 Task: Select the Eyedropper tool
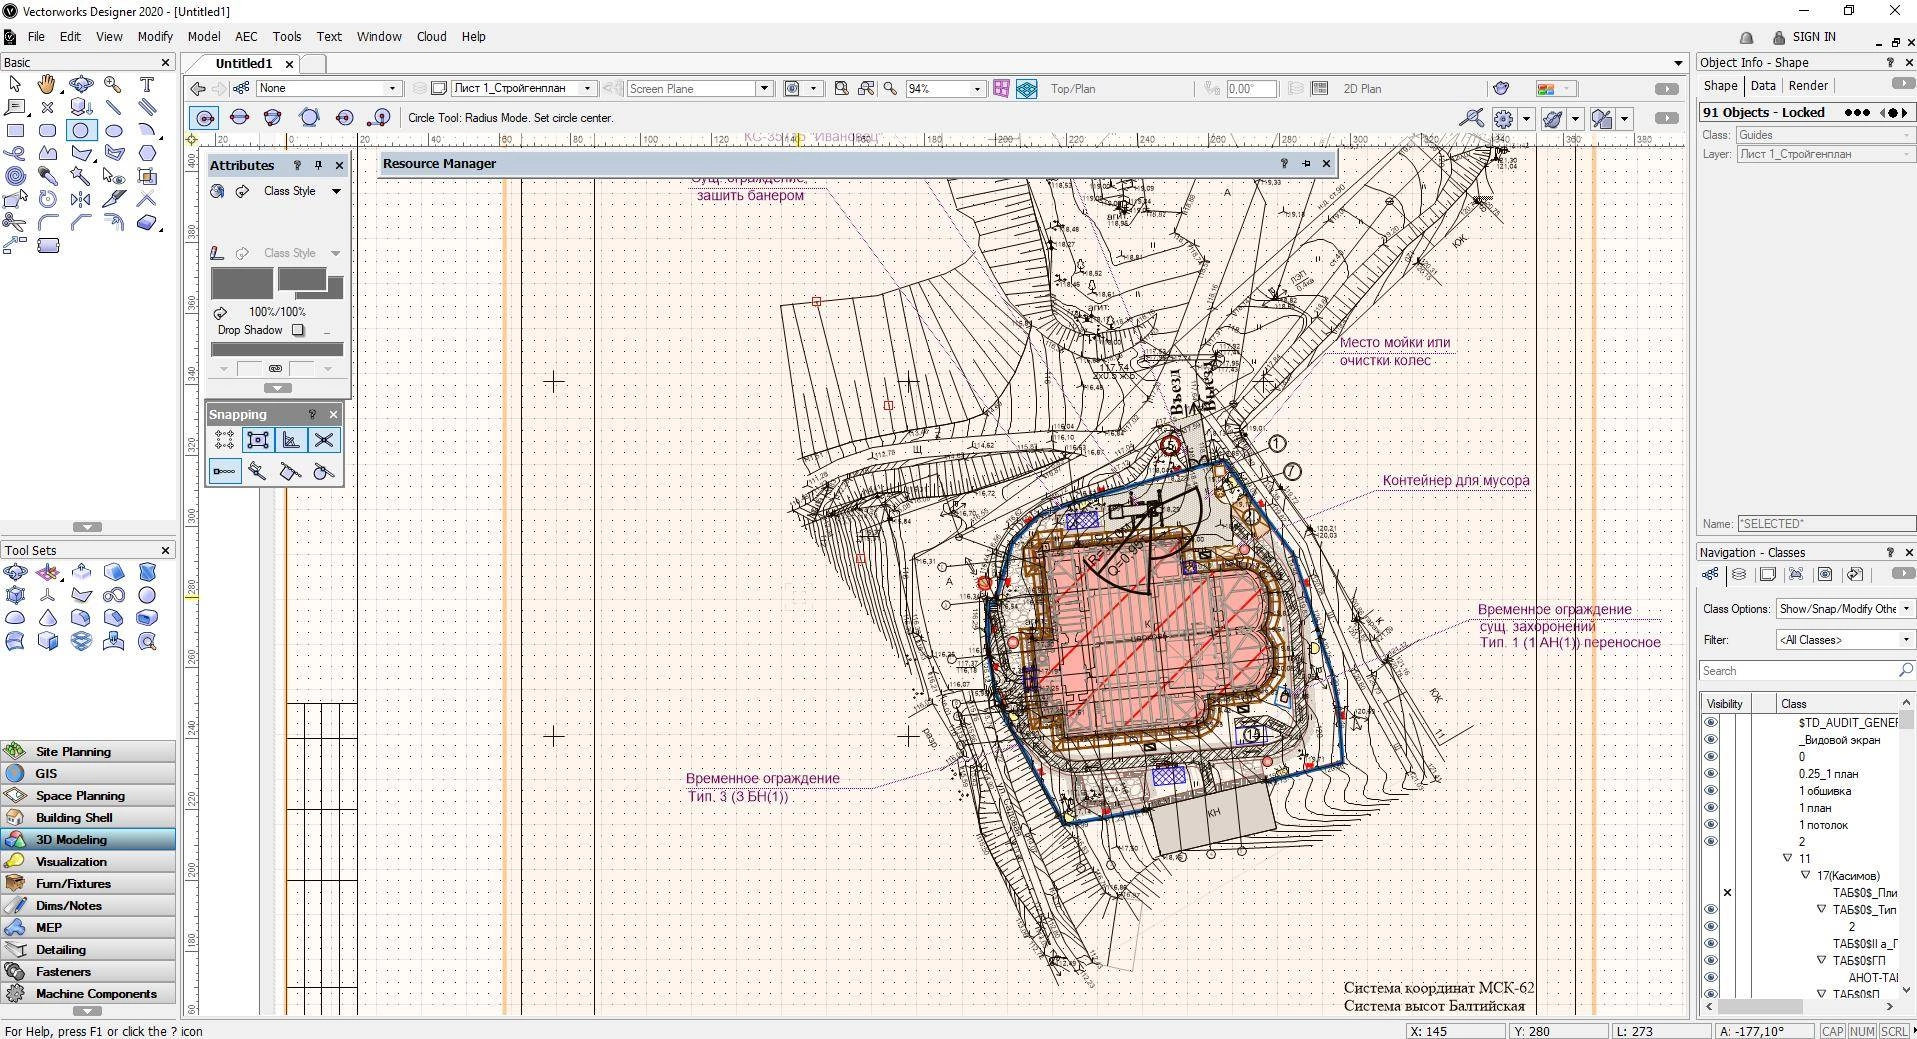[47, 176]
